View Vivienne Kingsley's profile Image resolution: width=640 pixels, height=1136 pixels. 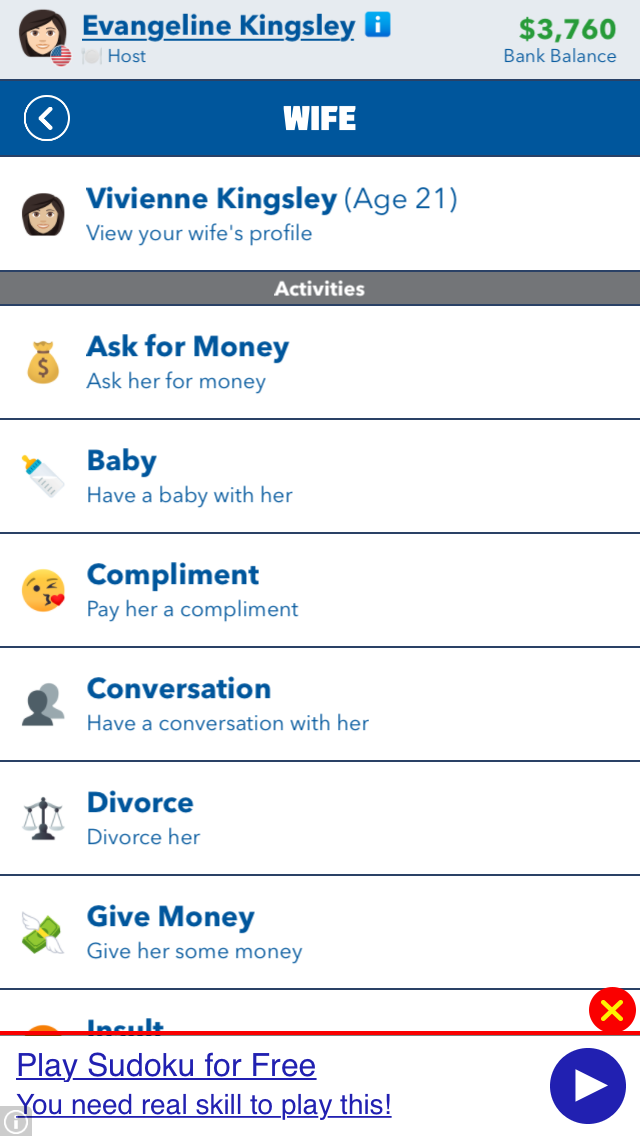[320, 214]
